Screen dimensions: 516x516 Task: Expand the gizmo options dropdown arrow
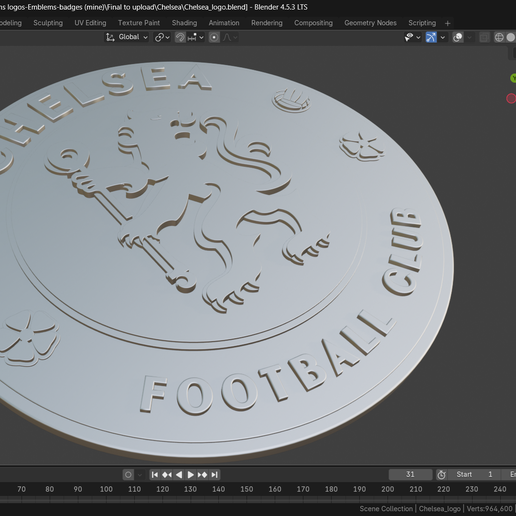(443, 37)
